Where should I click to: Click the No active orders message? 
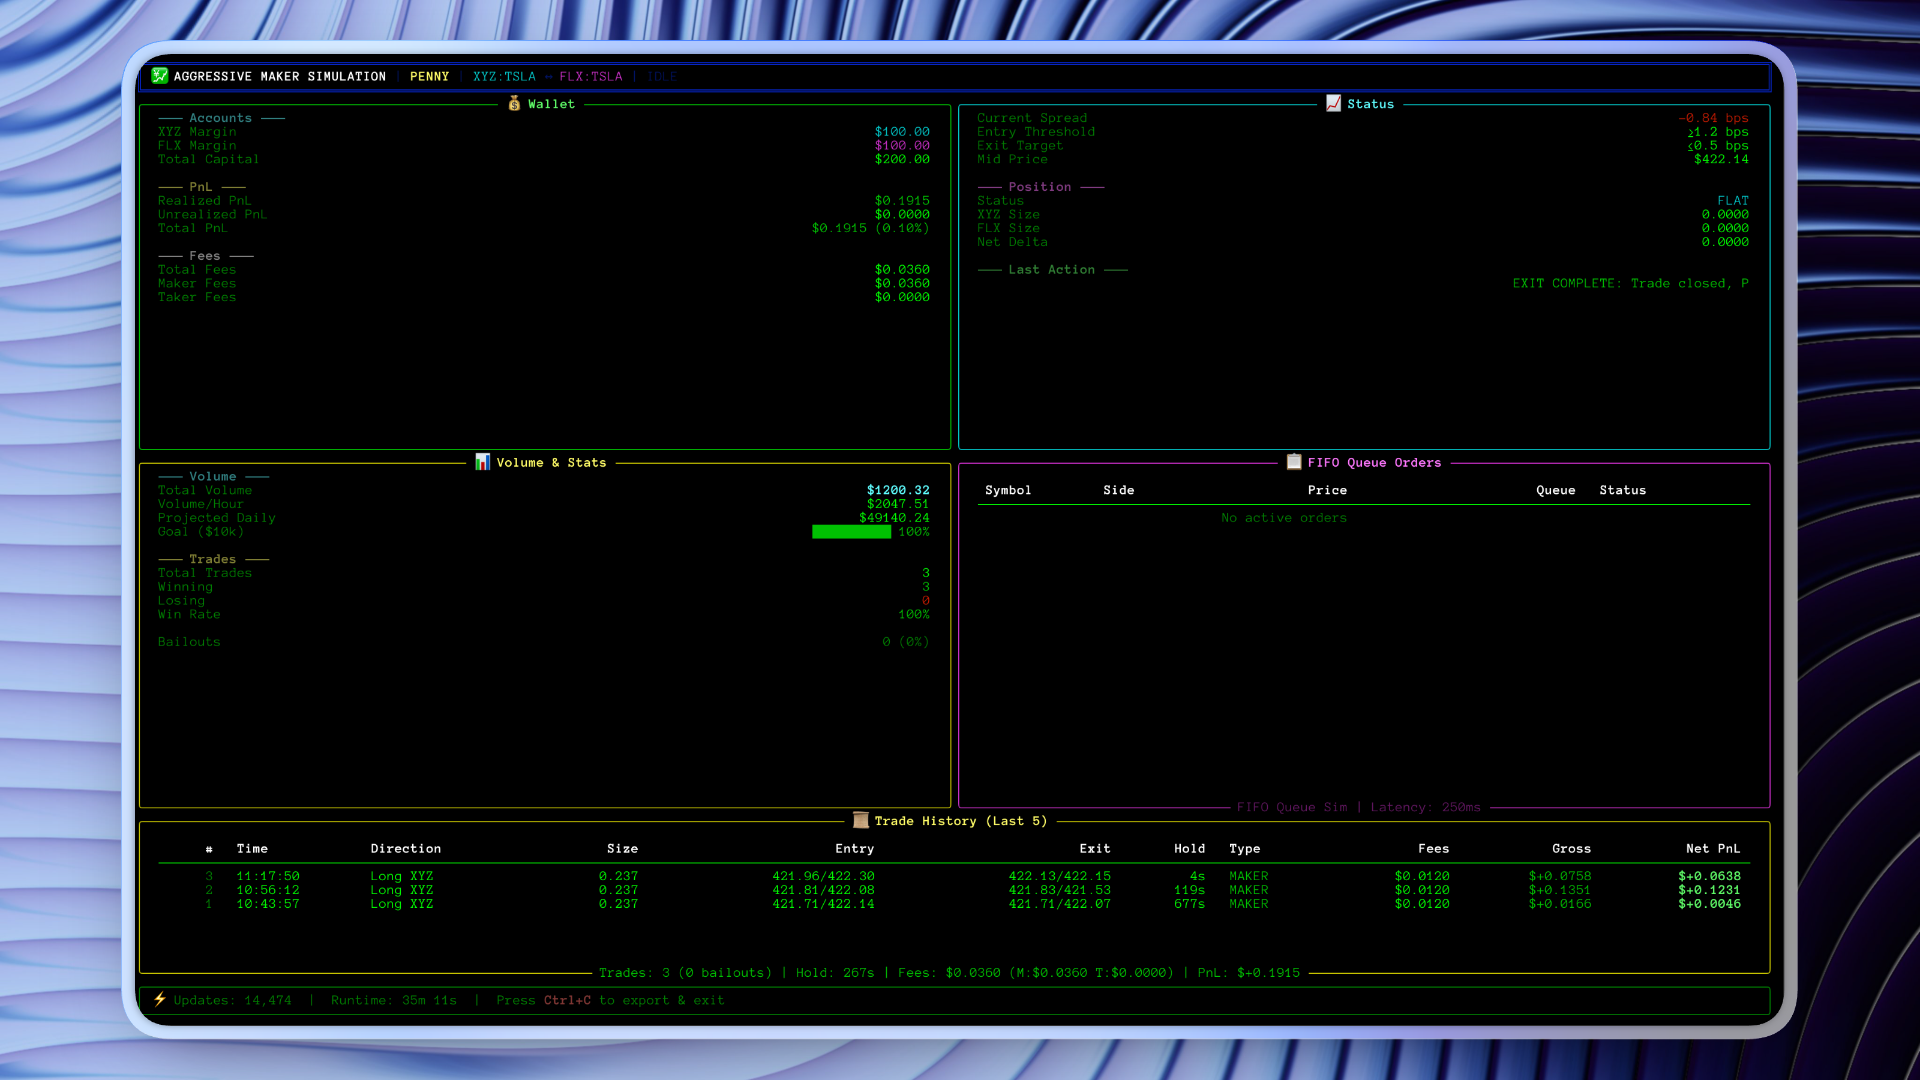click(1283, 517)
